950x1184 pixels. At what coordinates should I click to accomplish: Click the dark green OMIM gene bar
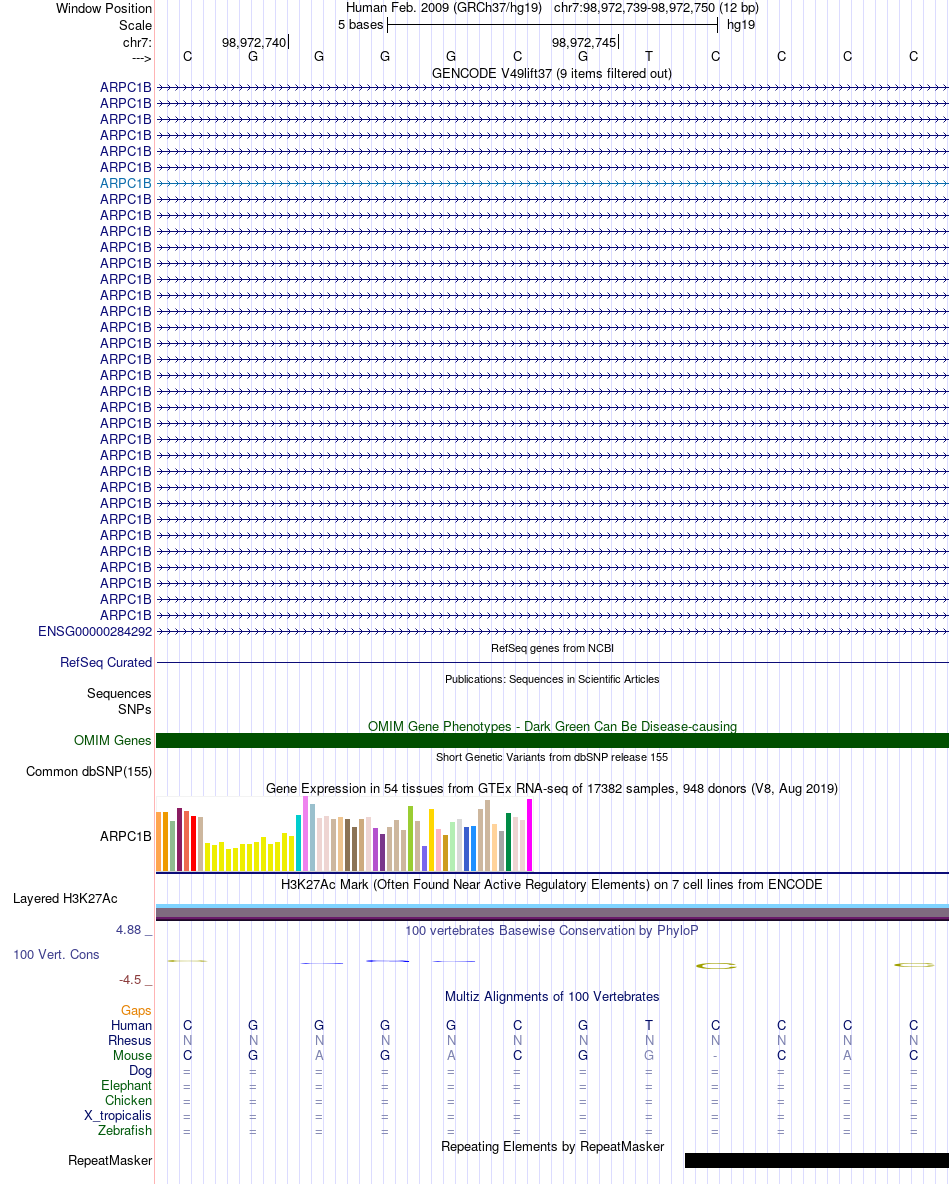(552, 741)
